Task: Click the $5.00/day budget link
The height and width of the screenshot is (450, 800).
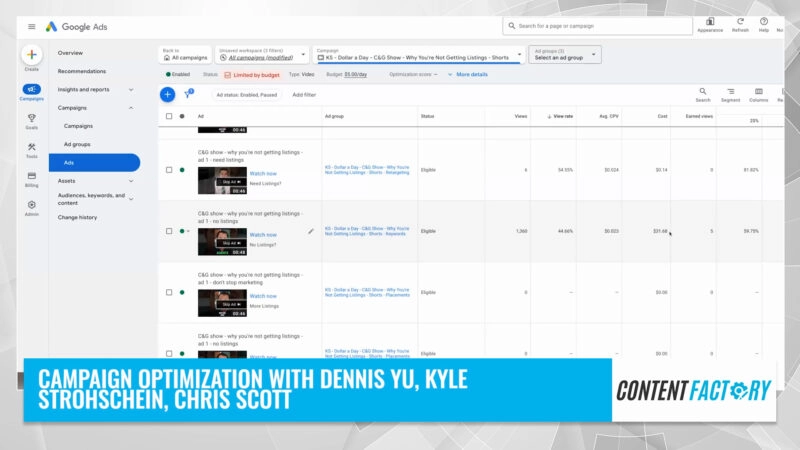Action: pyautogui.click(x=356, y=74)
